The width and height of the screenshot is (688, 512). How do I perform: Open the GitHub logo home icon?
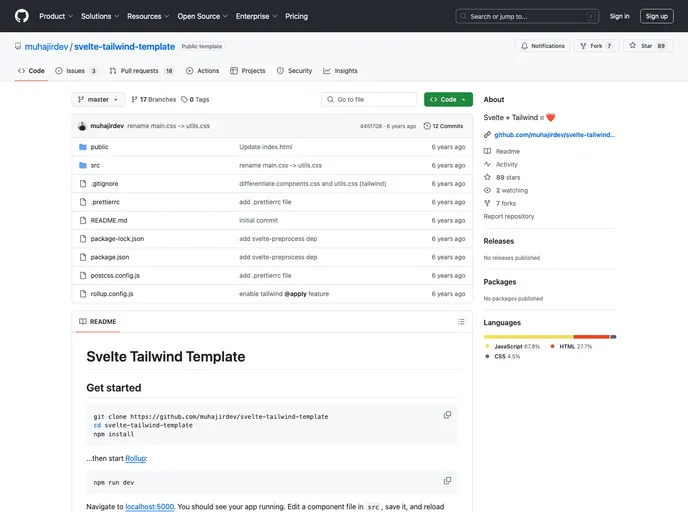(22, 16)
